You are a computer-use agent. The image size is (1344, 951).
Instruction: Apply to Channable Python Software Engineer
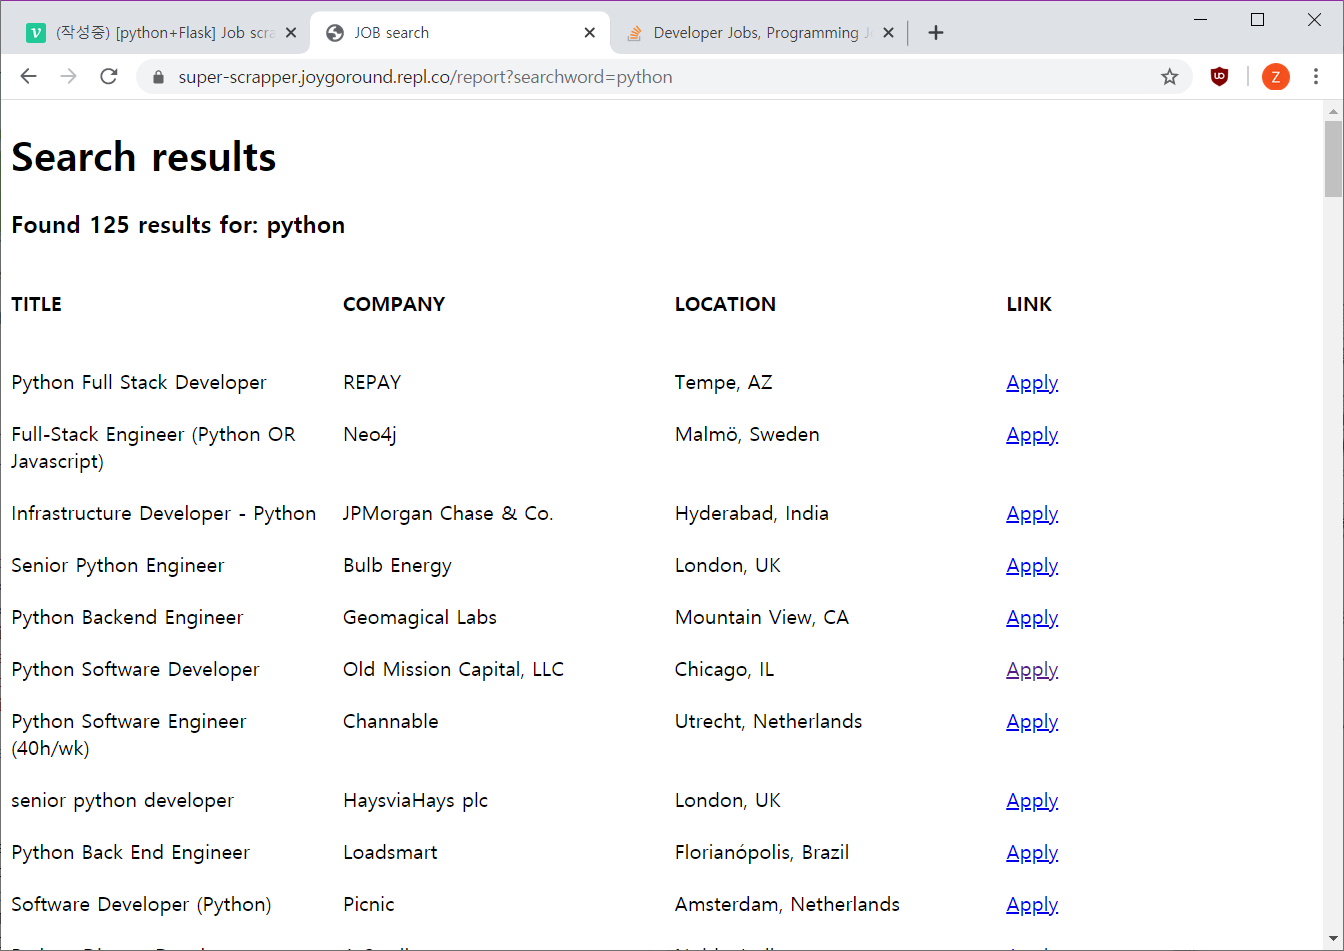click(1032, 722)
